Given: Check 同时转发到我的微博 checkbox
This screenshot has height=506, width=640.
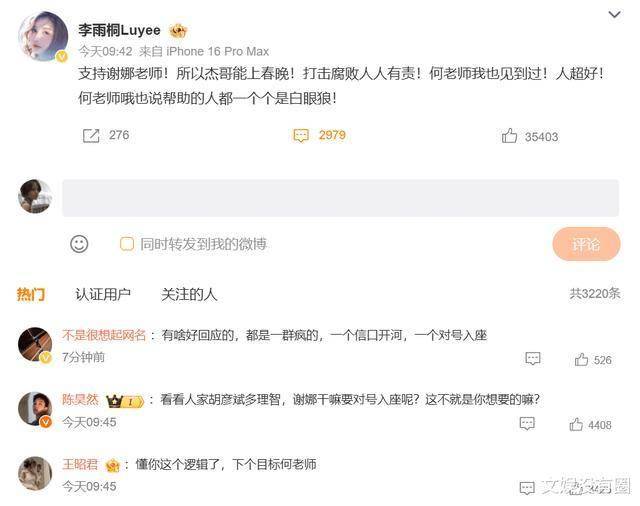Looking at the screenshot, I should point(127,244).
